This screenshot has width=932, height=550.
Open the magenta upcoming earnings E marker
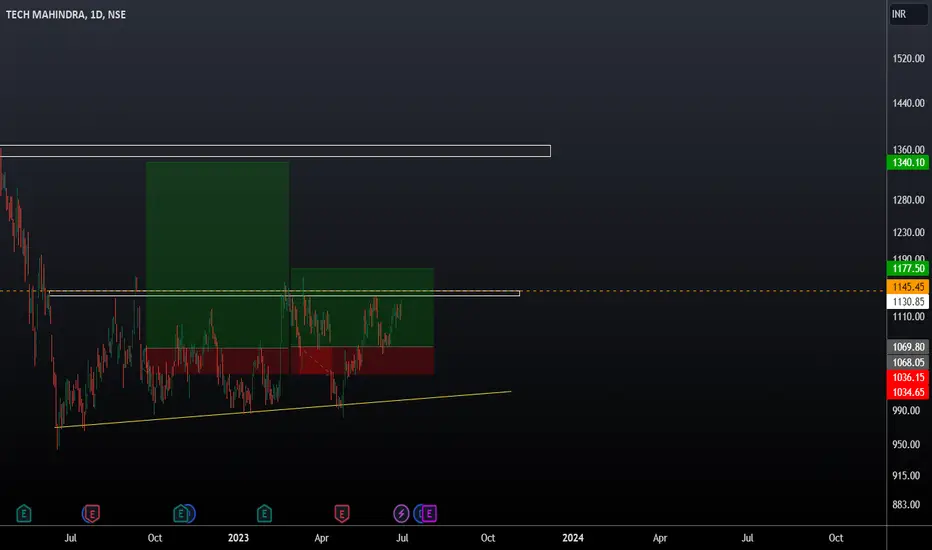pos(429,513)
